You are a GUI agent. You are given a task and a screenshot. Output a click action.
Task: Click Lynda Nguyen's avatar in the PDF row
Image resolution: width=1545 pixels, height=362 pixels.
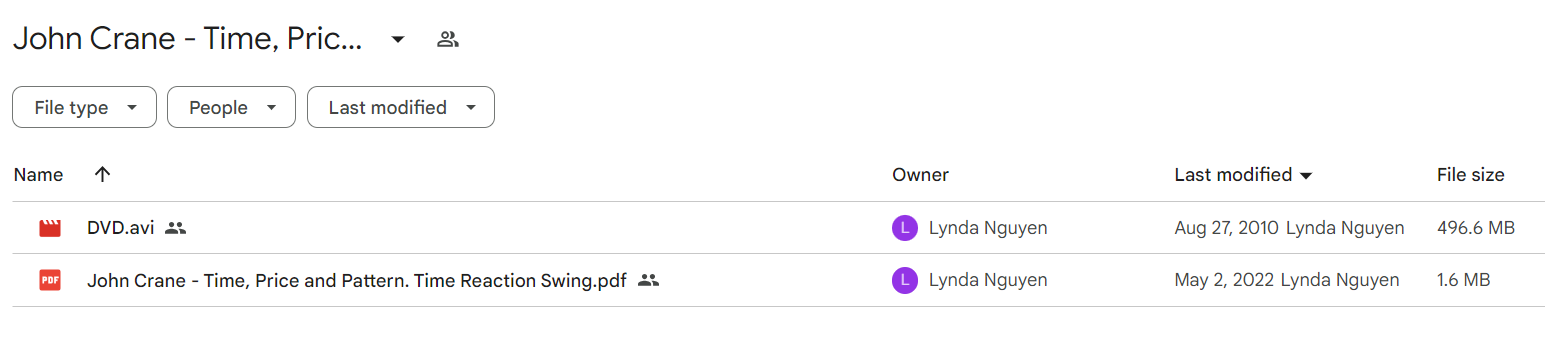coord(904,281)
